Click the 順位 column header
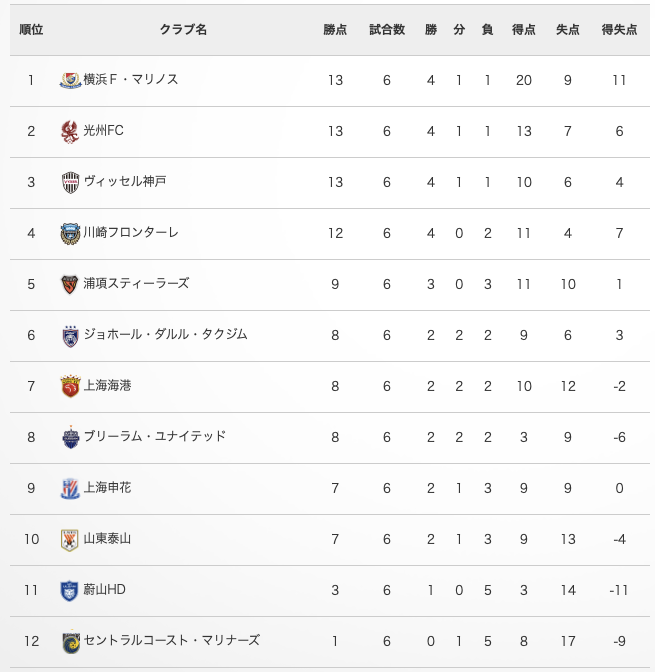The image size is (655, 672). (x=31, y=30)
